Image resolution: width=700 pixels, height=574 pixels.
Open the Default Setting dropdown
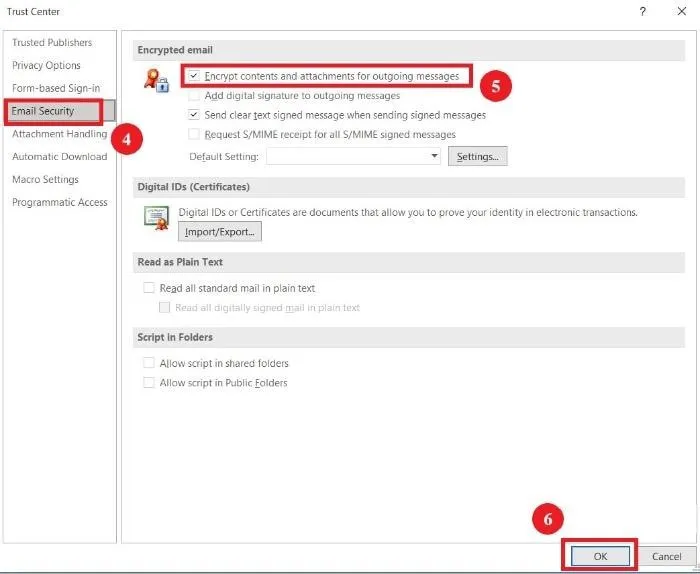[434, 157]
